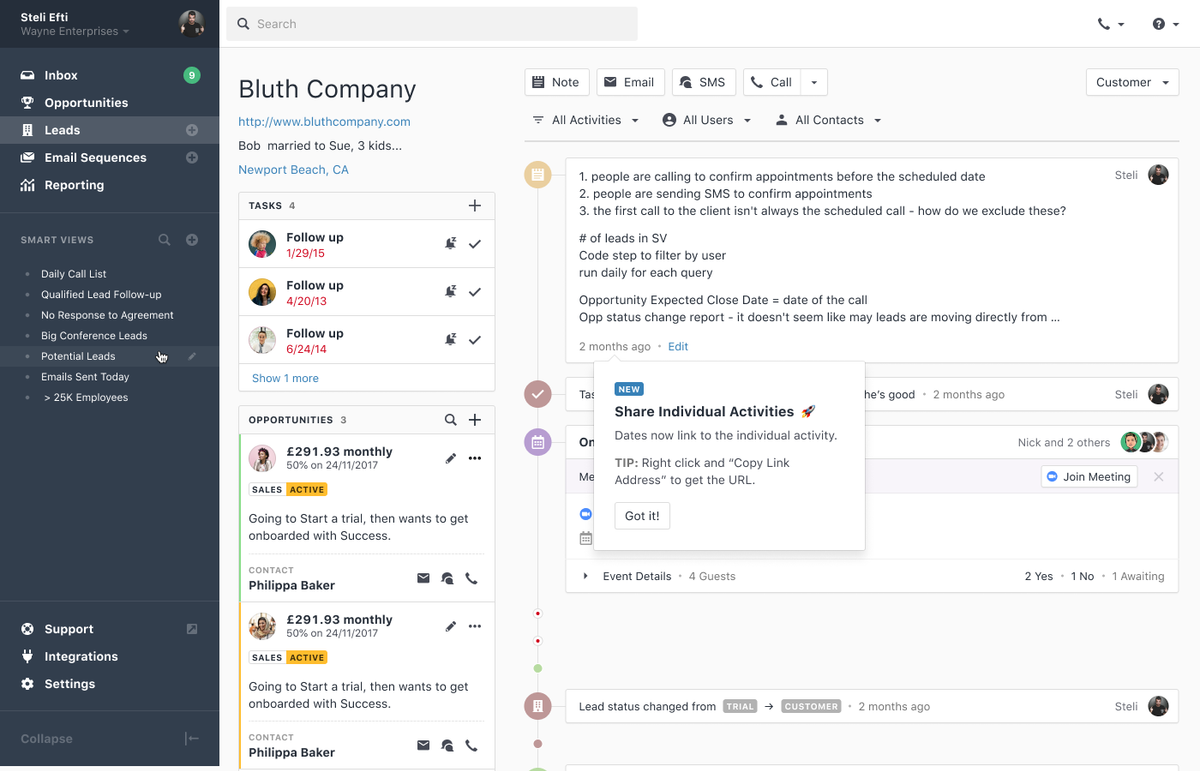
Task: Dismiss the popover with Got it!
Action: [642, 516]
